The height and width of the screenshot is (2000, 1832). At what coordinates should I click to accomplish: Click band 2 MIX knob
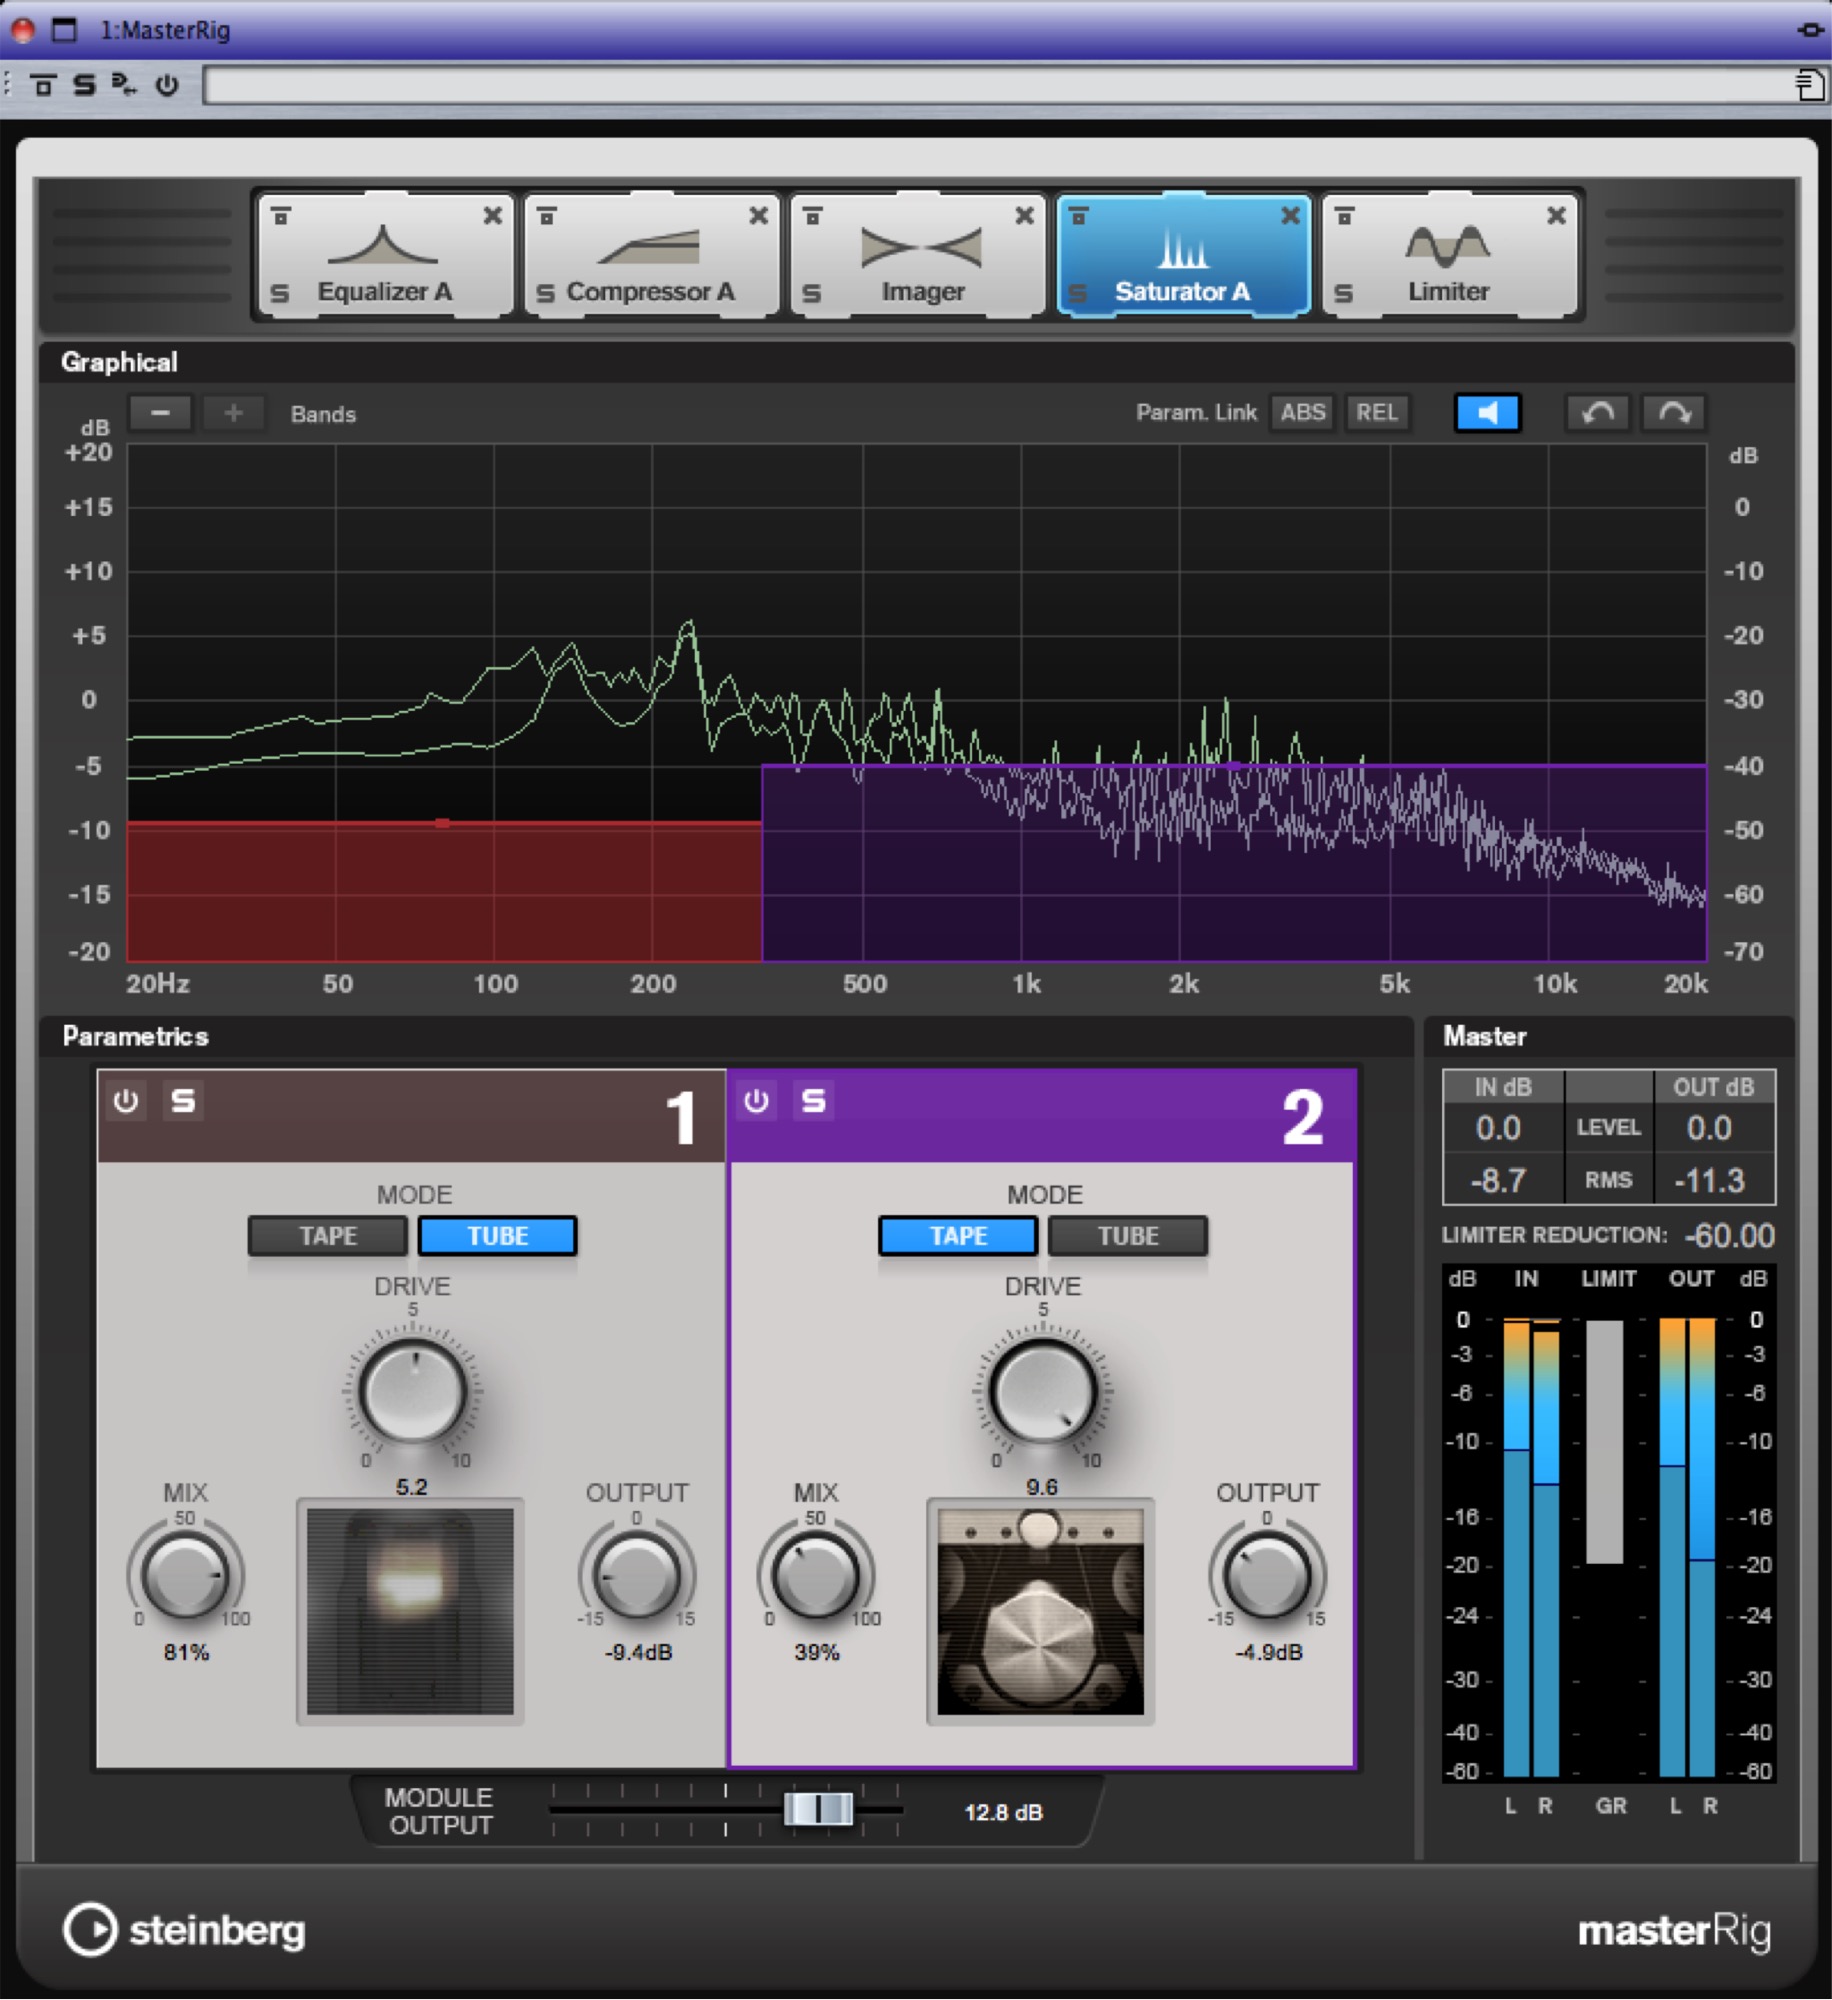pos(816,1576)
